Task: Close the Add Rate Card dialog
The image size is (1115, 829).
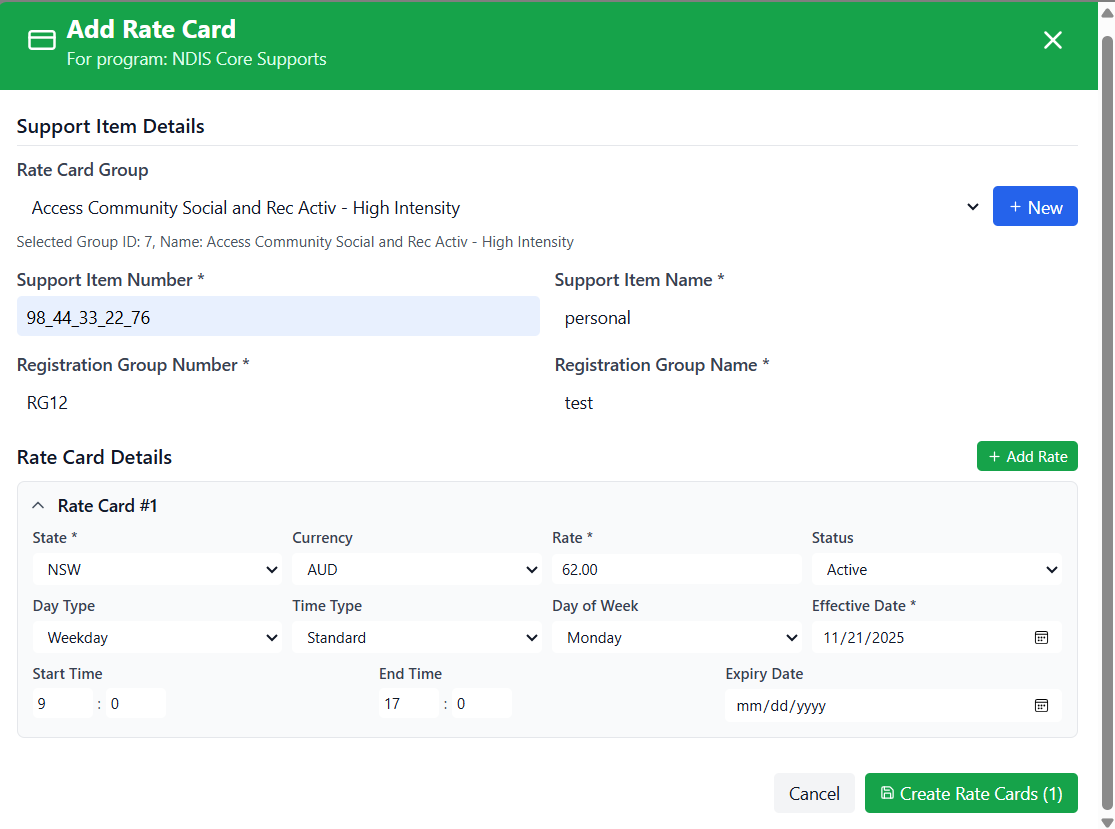Action: point(1052,40)
